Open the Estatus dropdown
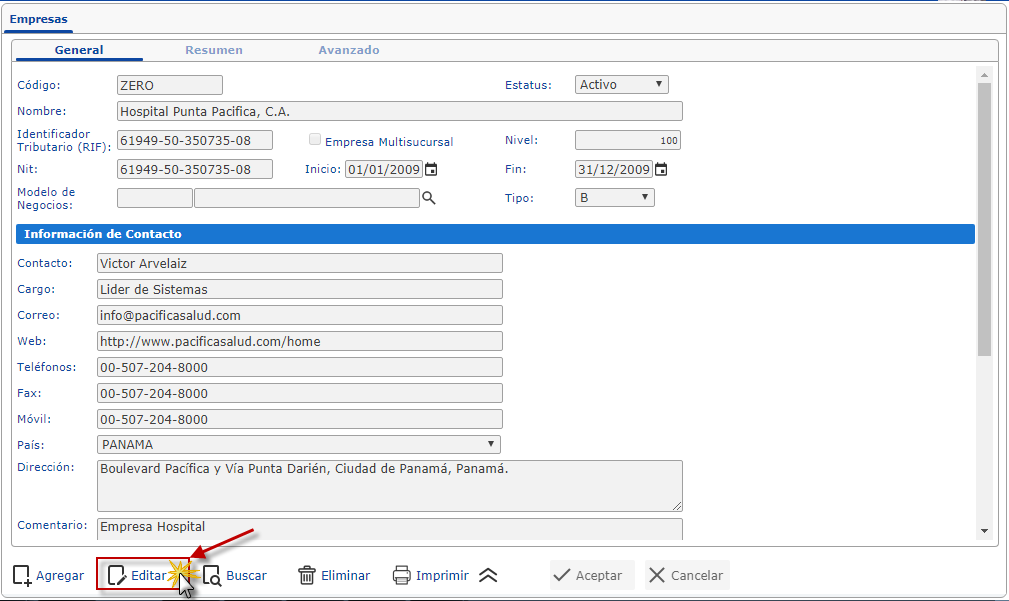Viewport: 1009px width, 601px height. tap(622, 85)
